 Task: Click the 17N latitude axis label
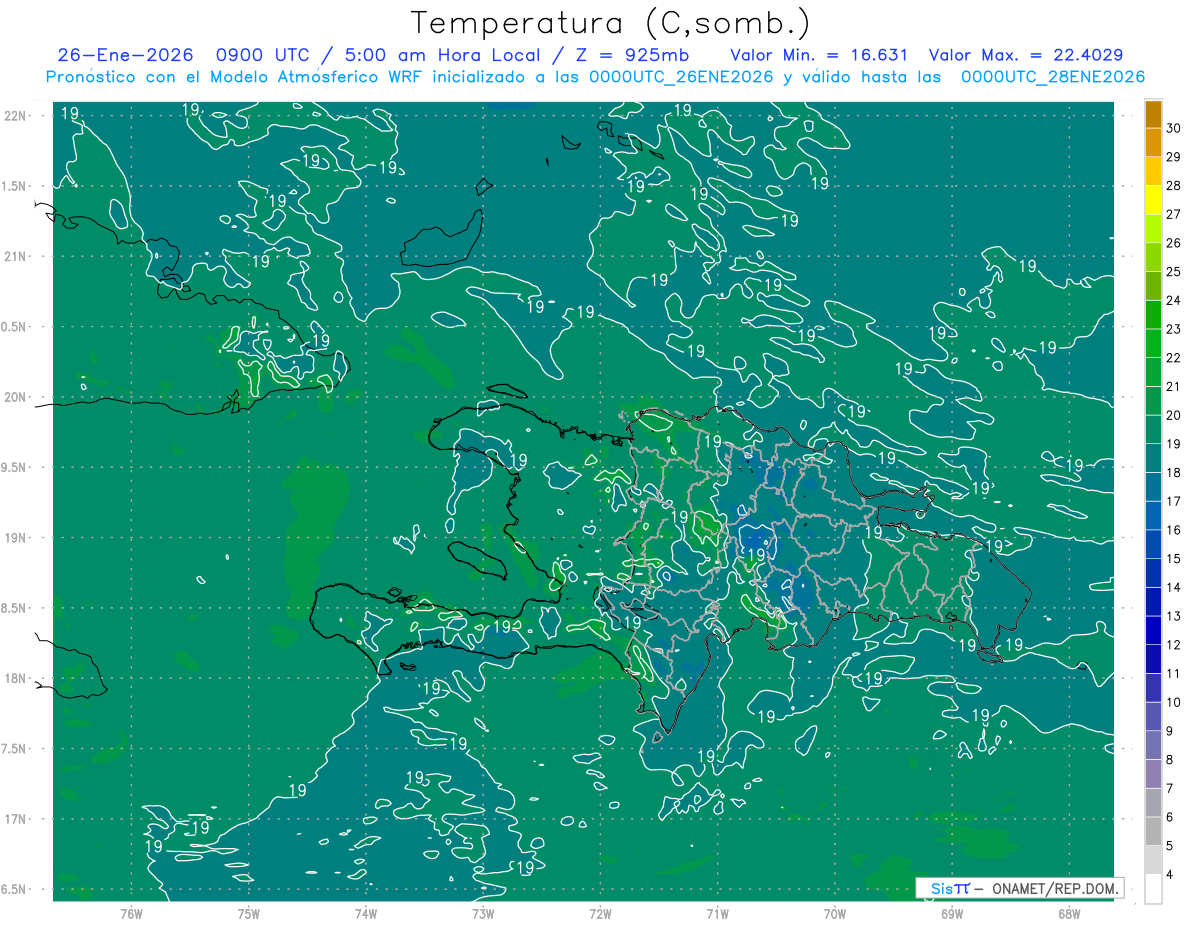pos(16,819)
